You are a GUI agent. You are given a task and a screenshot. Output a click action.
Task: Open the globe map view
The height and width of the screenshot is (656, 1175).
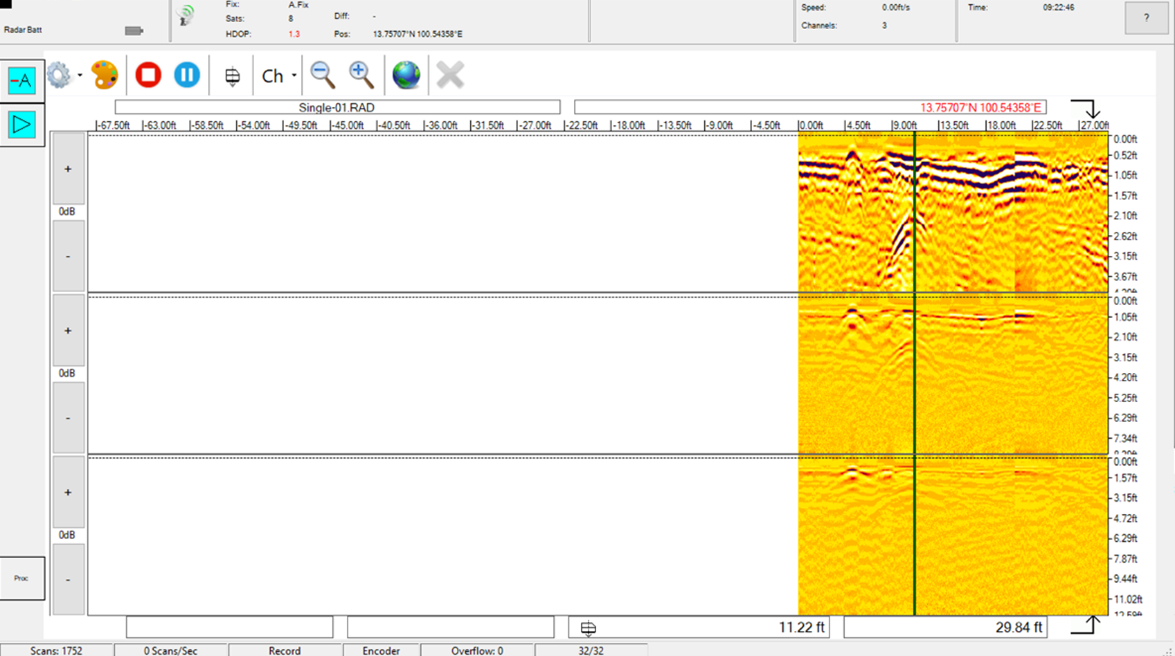[x=406, y=75]
